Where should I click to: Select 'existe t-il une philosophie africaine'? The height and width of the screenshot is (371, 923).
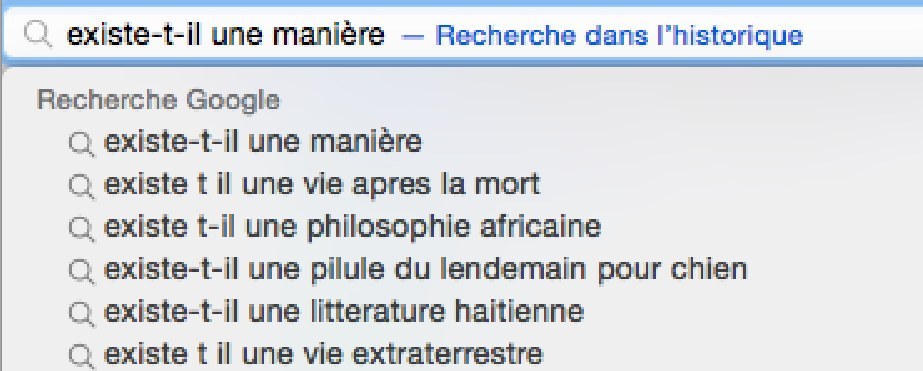352,227
